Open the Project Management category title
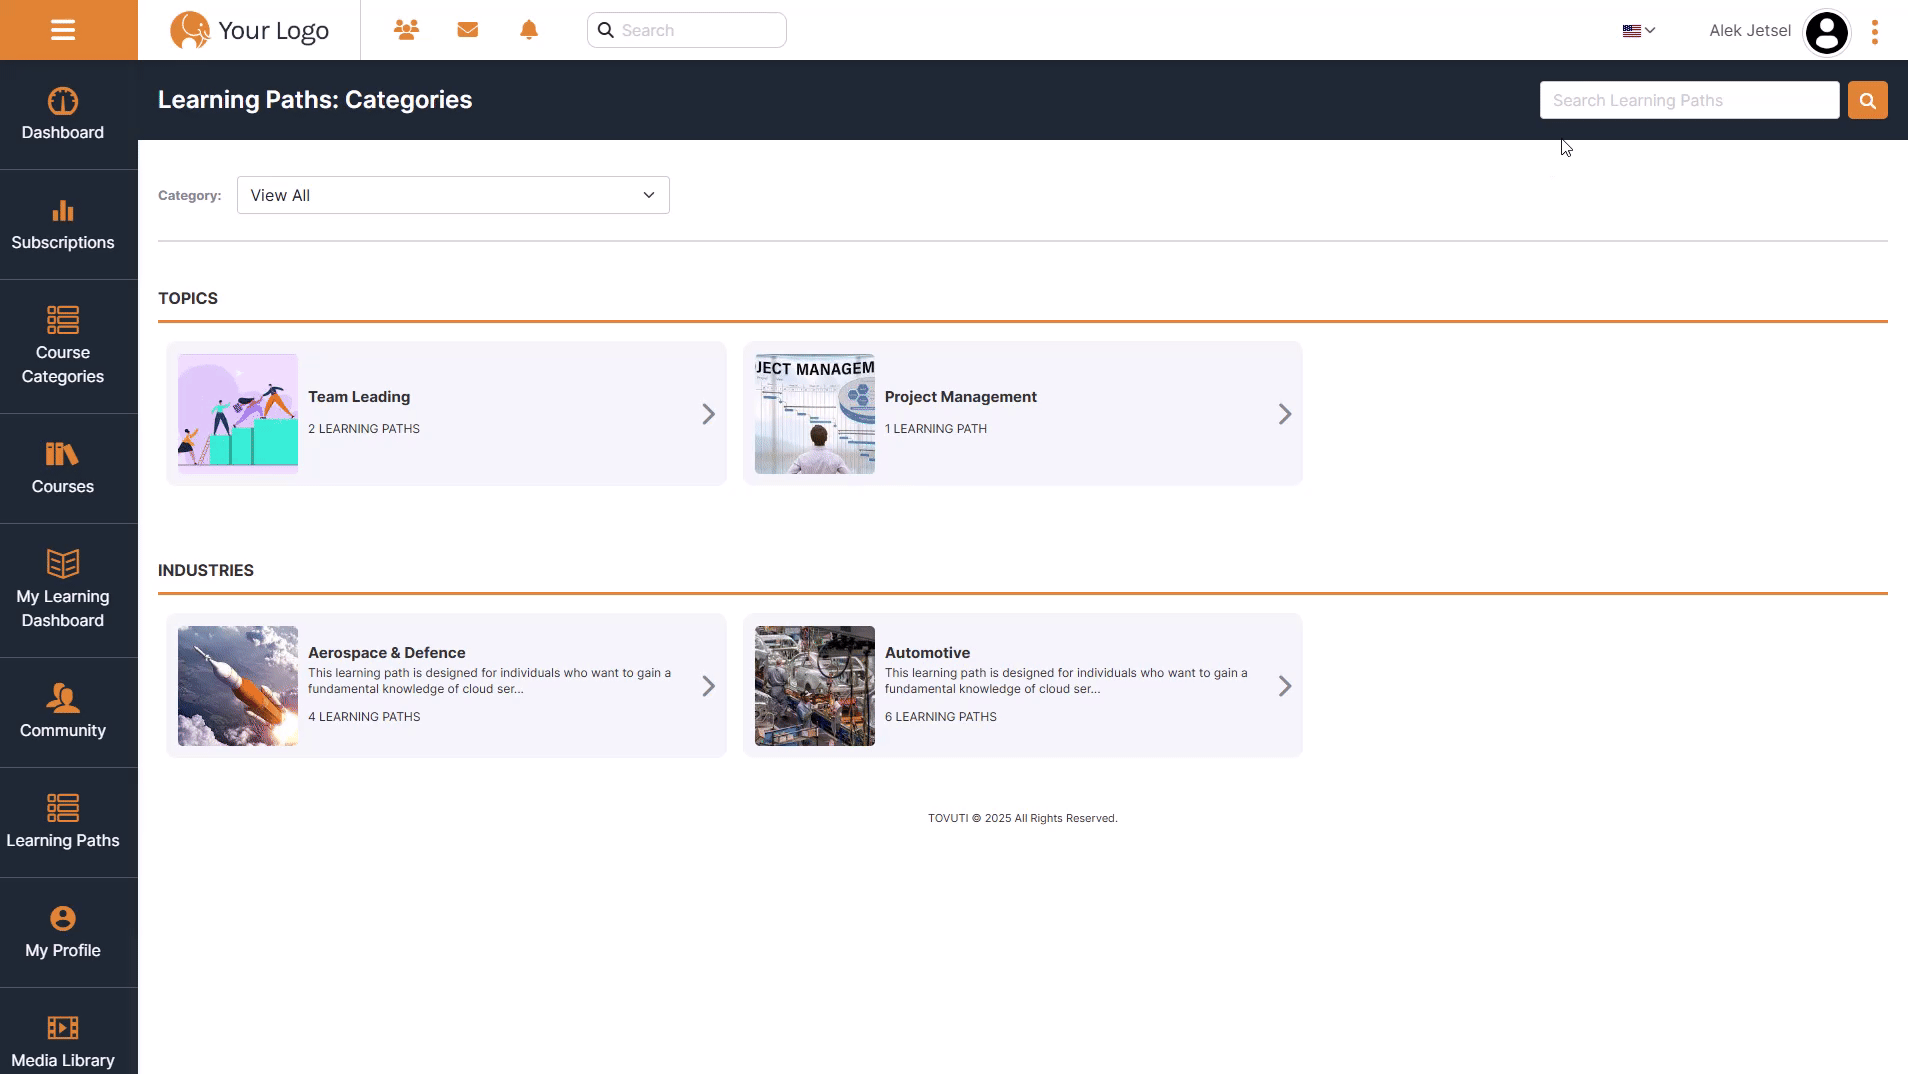Viewport: 1908px width, 1074px height. (x=960, y=397)
